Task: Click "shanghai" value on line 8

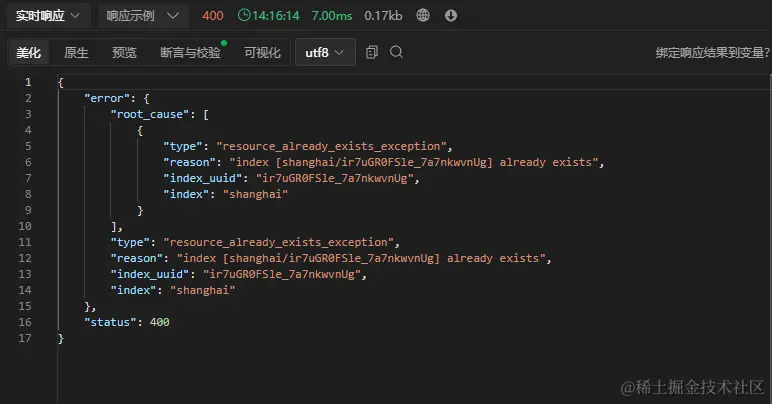Action: click(255, 194)
